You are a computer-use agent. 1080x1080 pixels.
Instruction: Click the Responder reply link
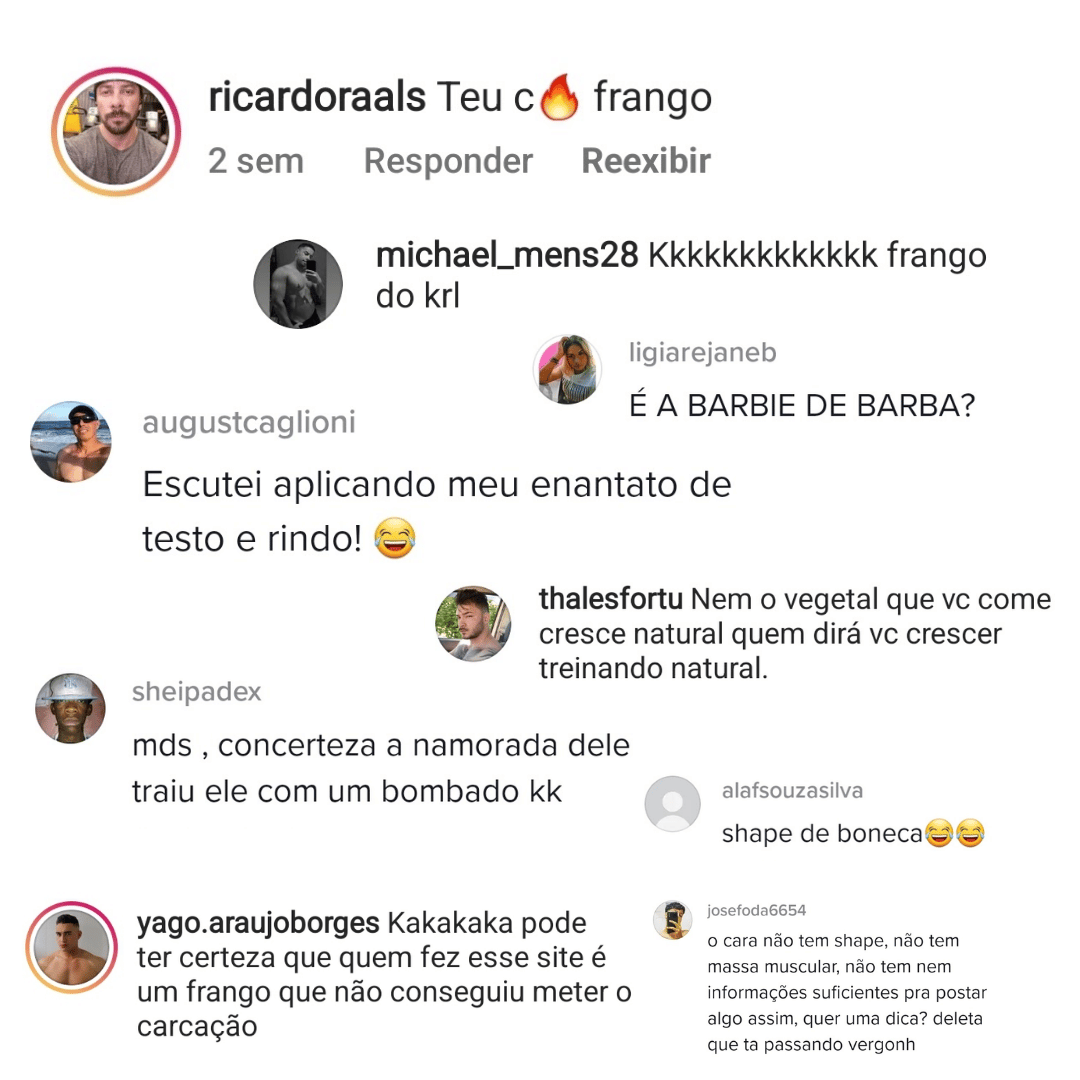click(448, 161)
